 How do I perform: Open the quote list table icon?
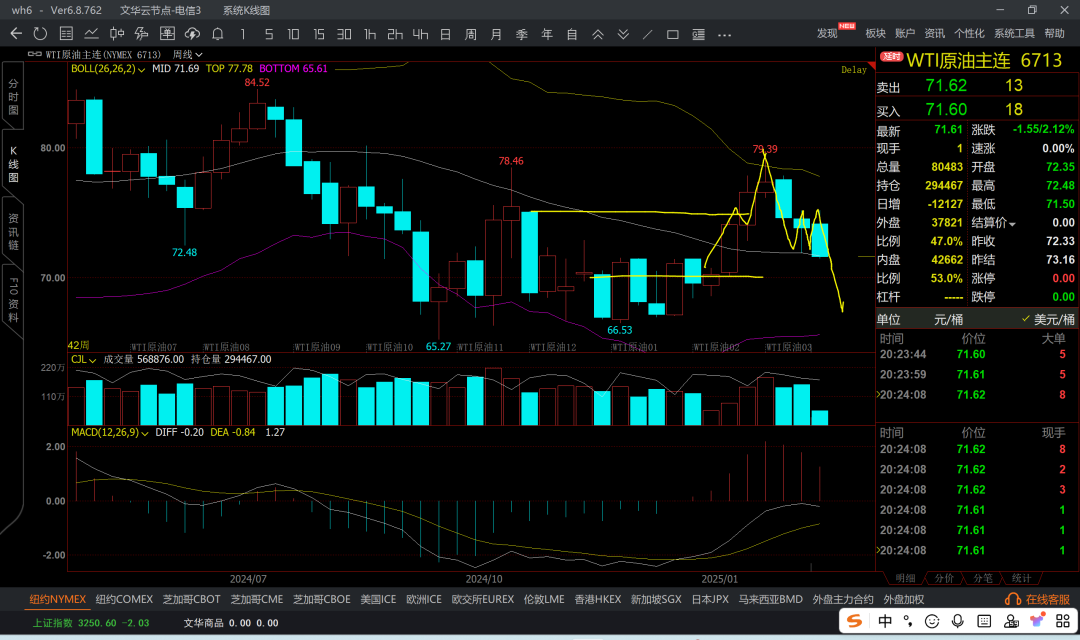66,34
